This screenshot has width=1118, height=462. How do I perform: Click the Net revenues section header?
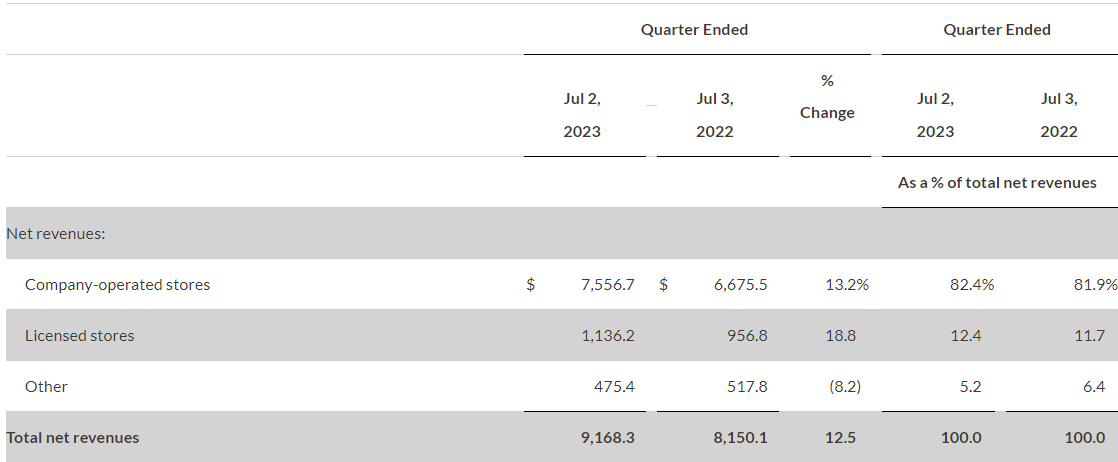click(56, 233)
